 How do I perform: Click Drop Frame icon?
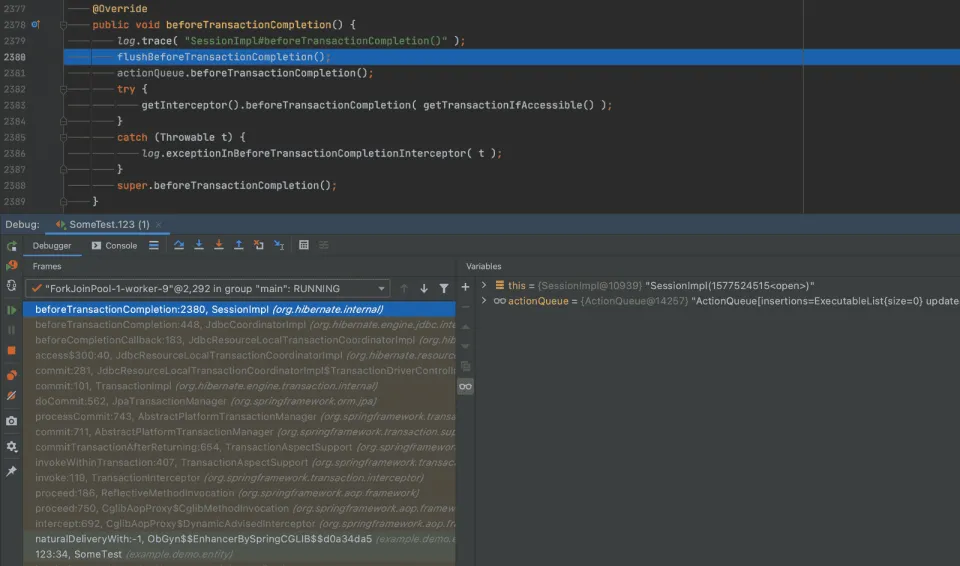pos(259,245)
